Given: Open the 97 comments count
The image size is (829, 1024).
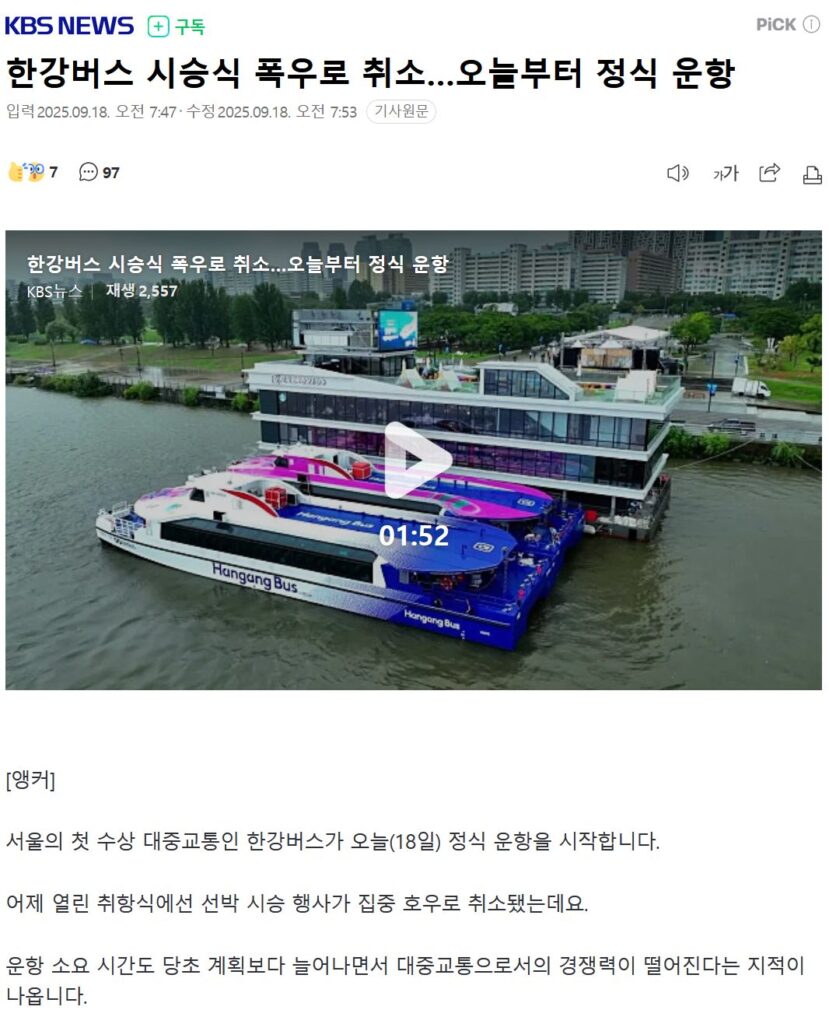Looking at the screenshot, I should [111, 173].
